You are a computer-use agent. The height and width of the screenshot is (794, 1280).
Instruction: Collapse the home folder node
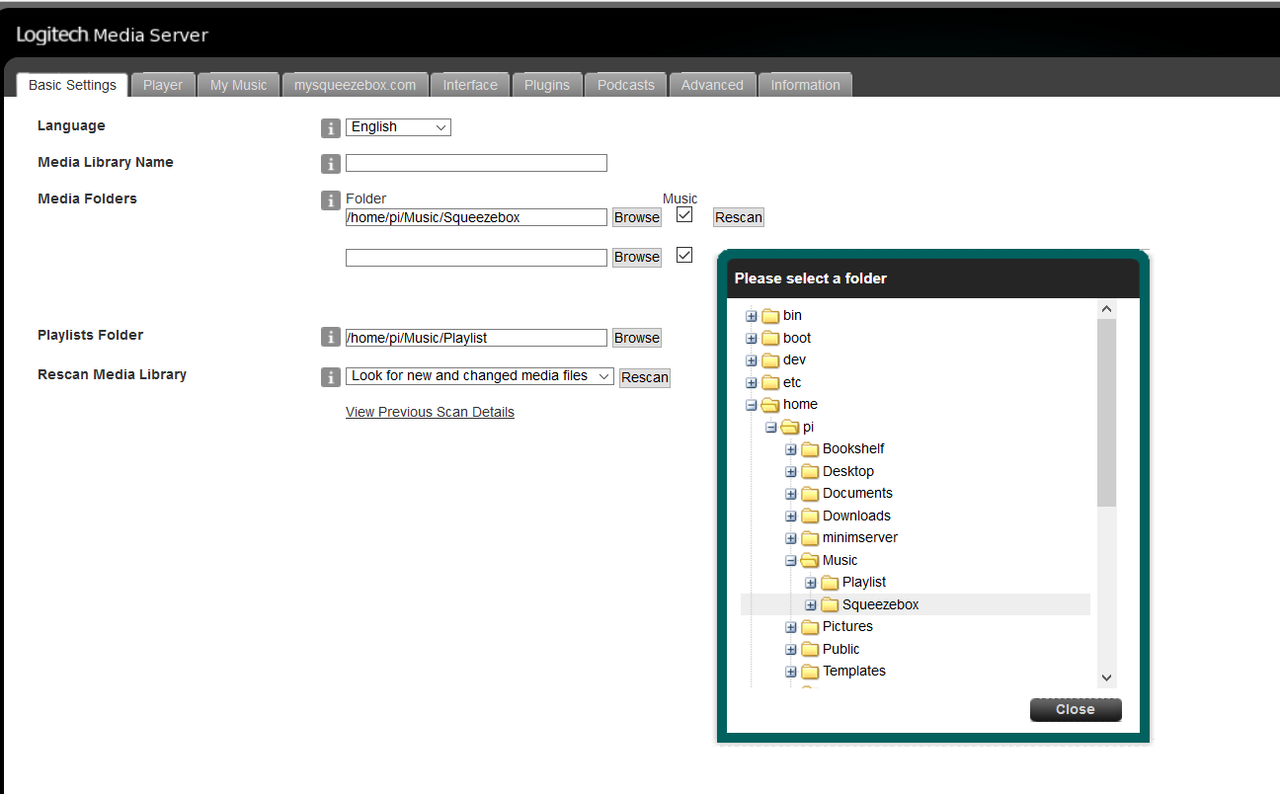click(751, 405)
